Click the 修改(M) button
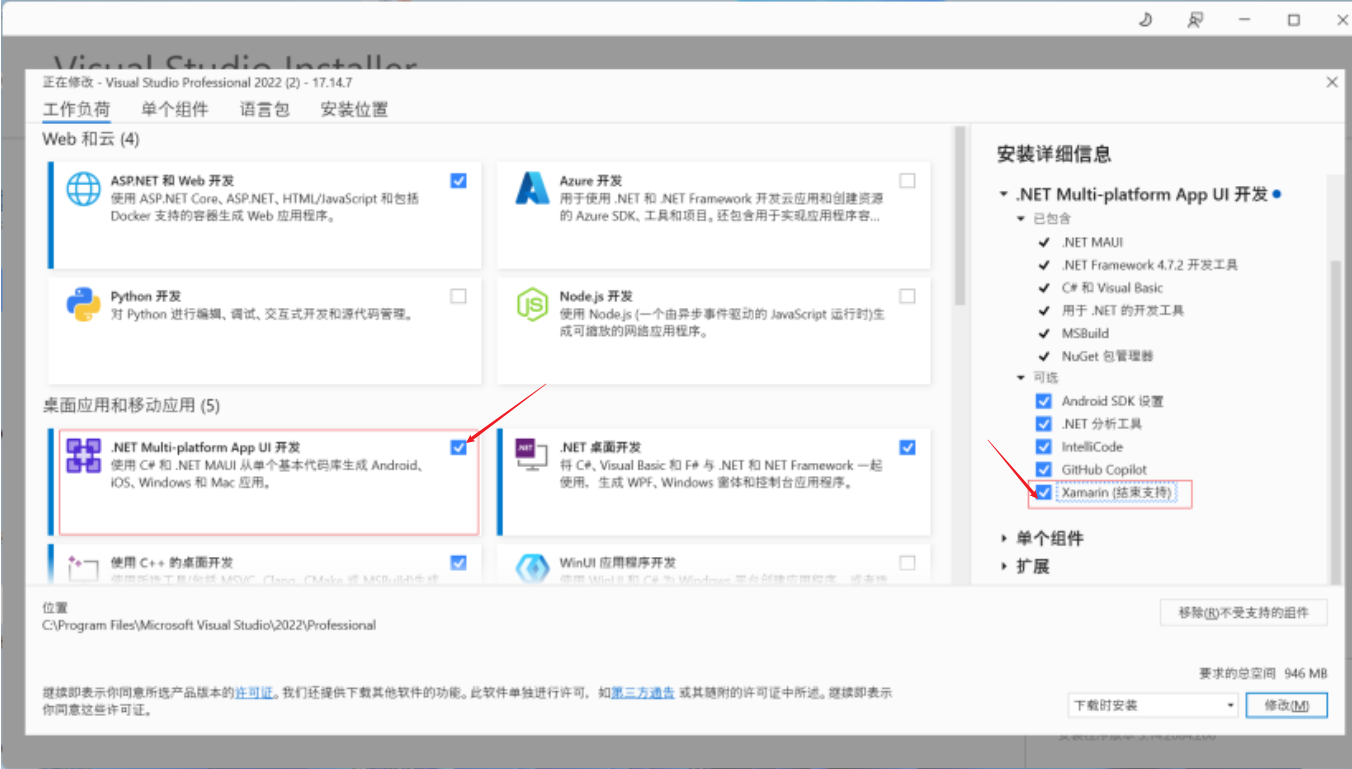Image resolution: width=1352 pixels, height=769 pixels. point(1287,705)
